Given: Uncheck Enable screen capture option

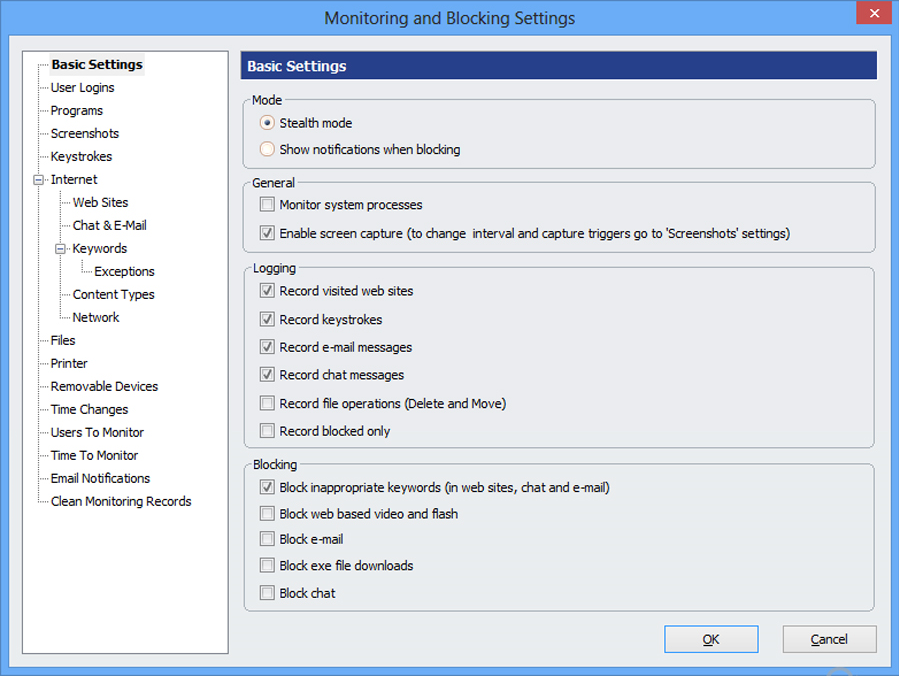Looking at the screenshot, I should [267, 234].
